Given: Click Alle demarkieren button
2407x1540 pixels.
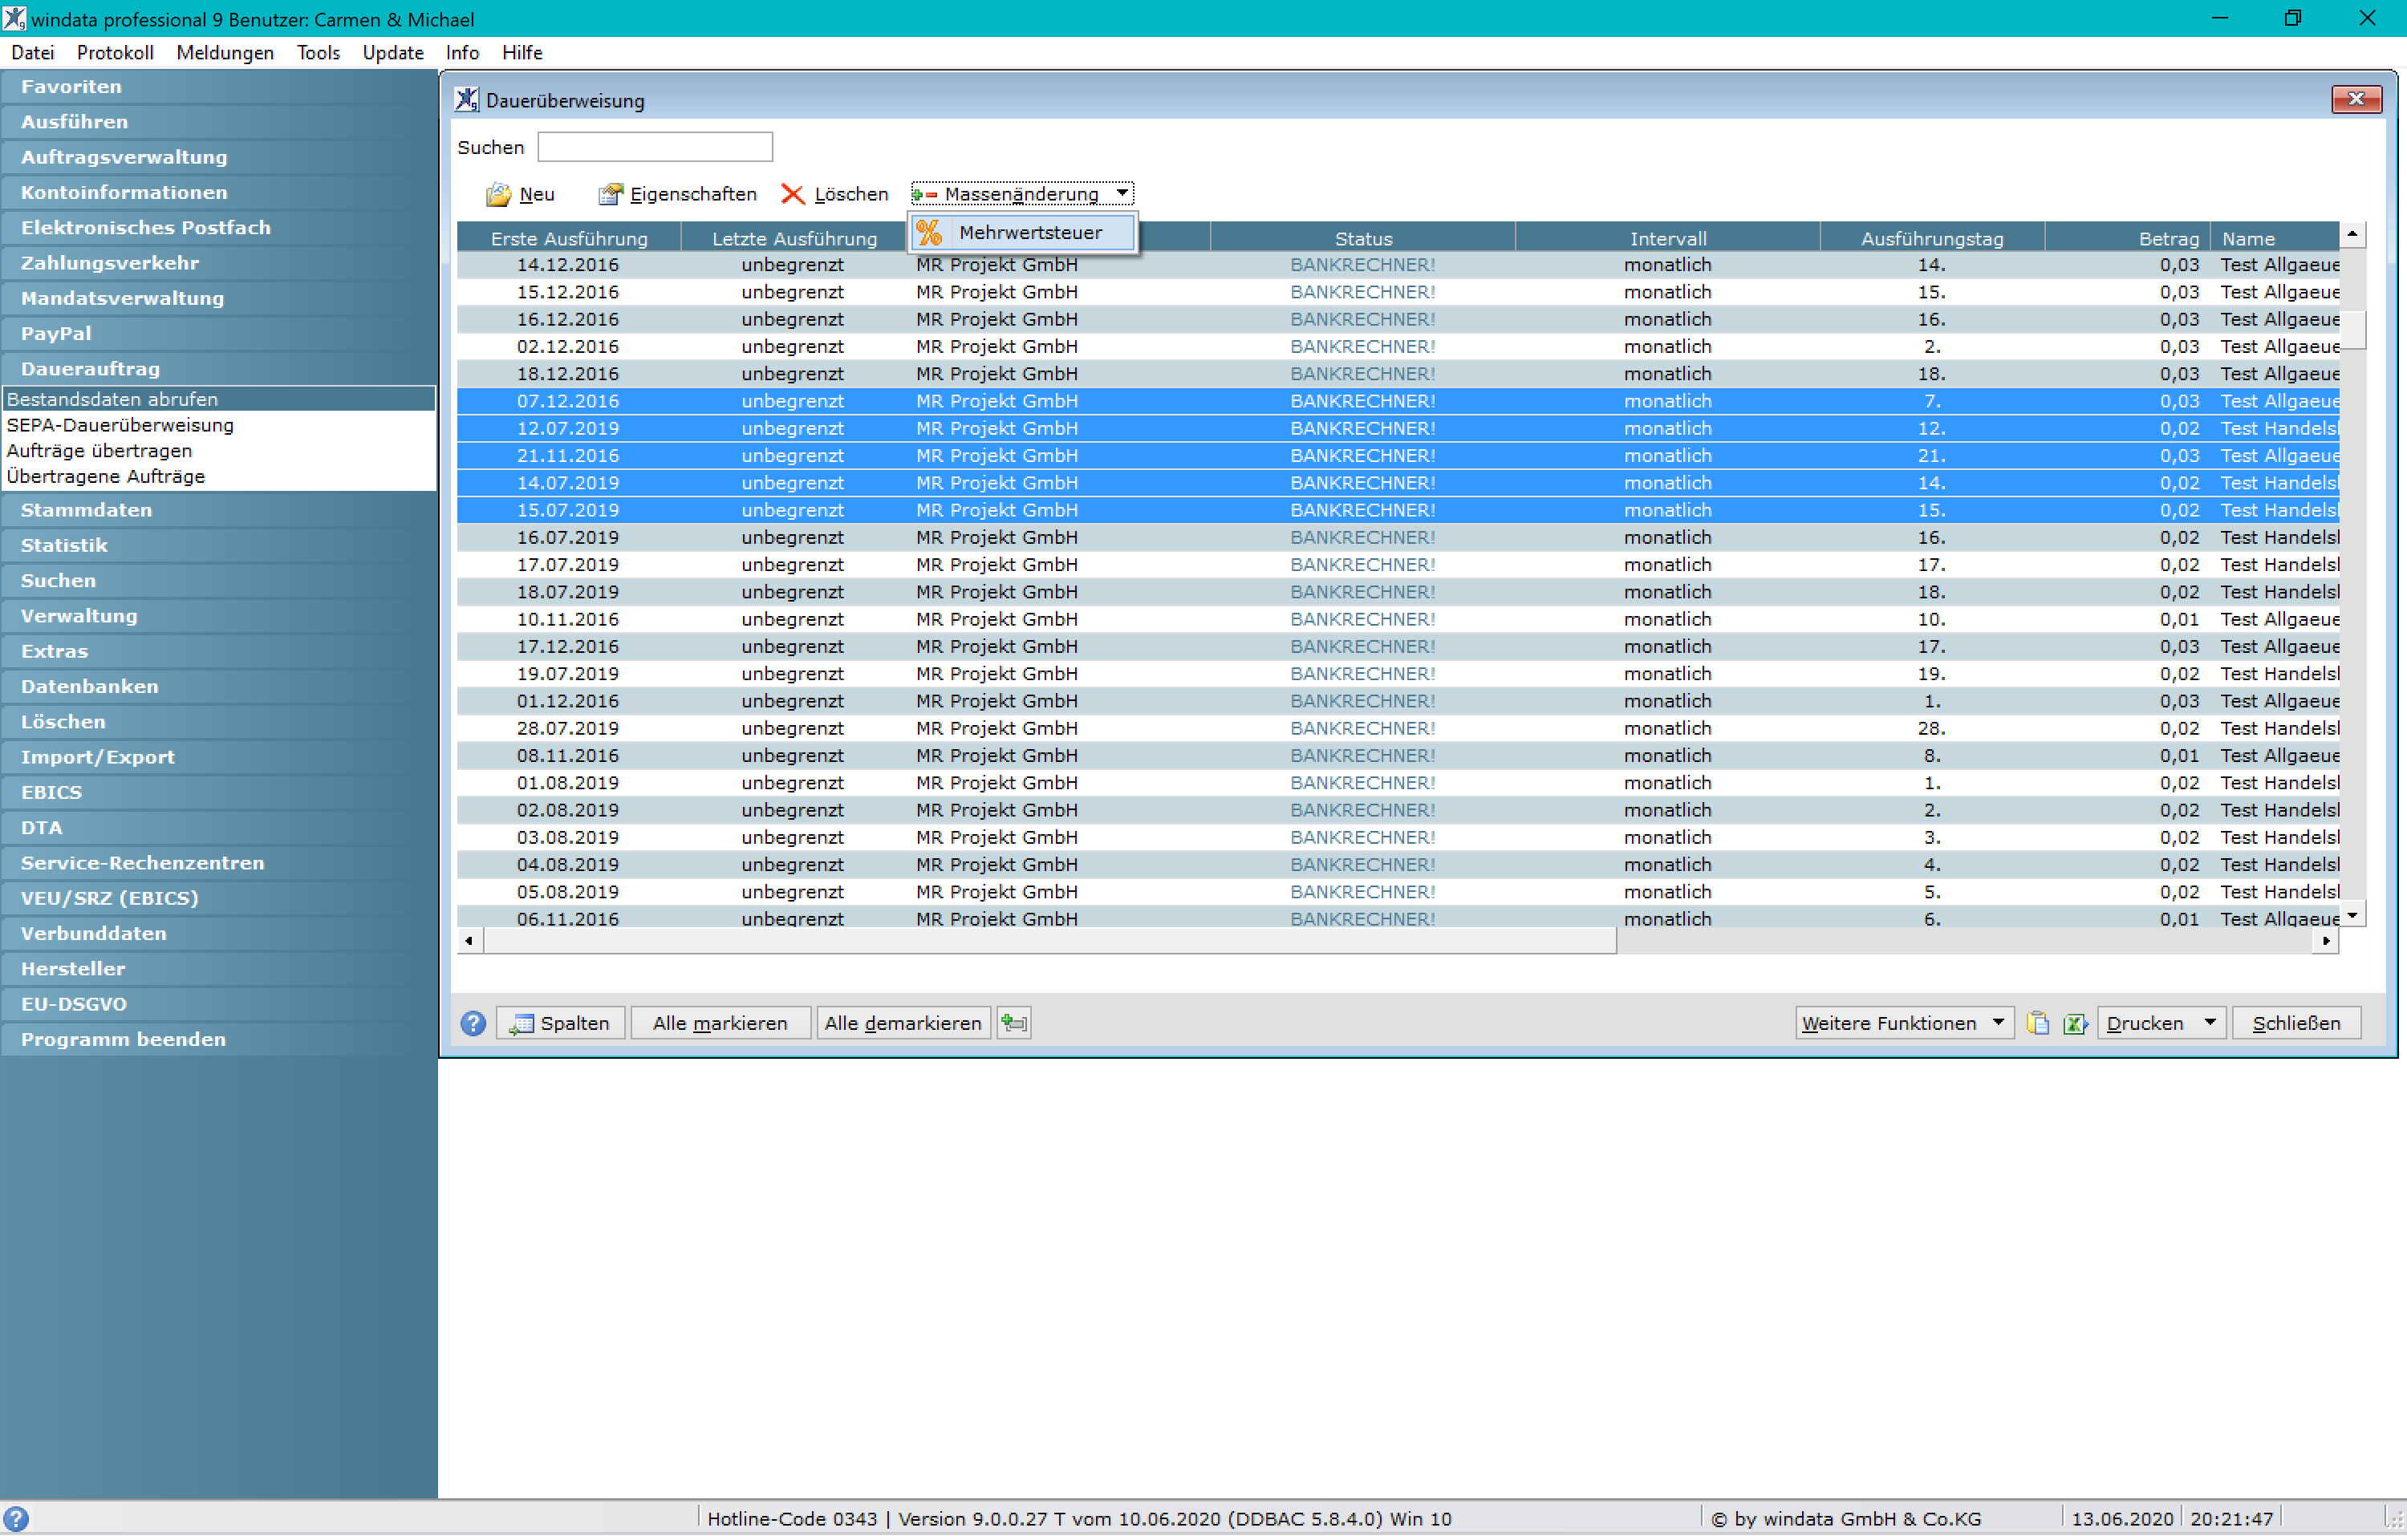Looking at the screenshot, I should tap(903, 1023).
